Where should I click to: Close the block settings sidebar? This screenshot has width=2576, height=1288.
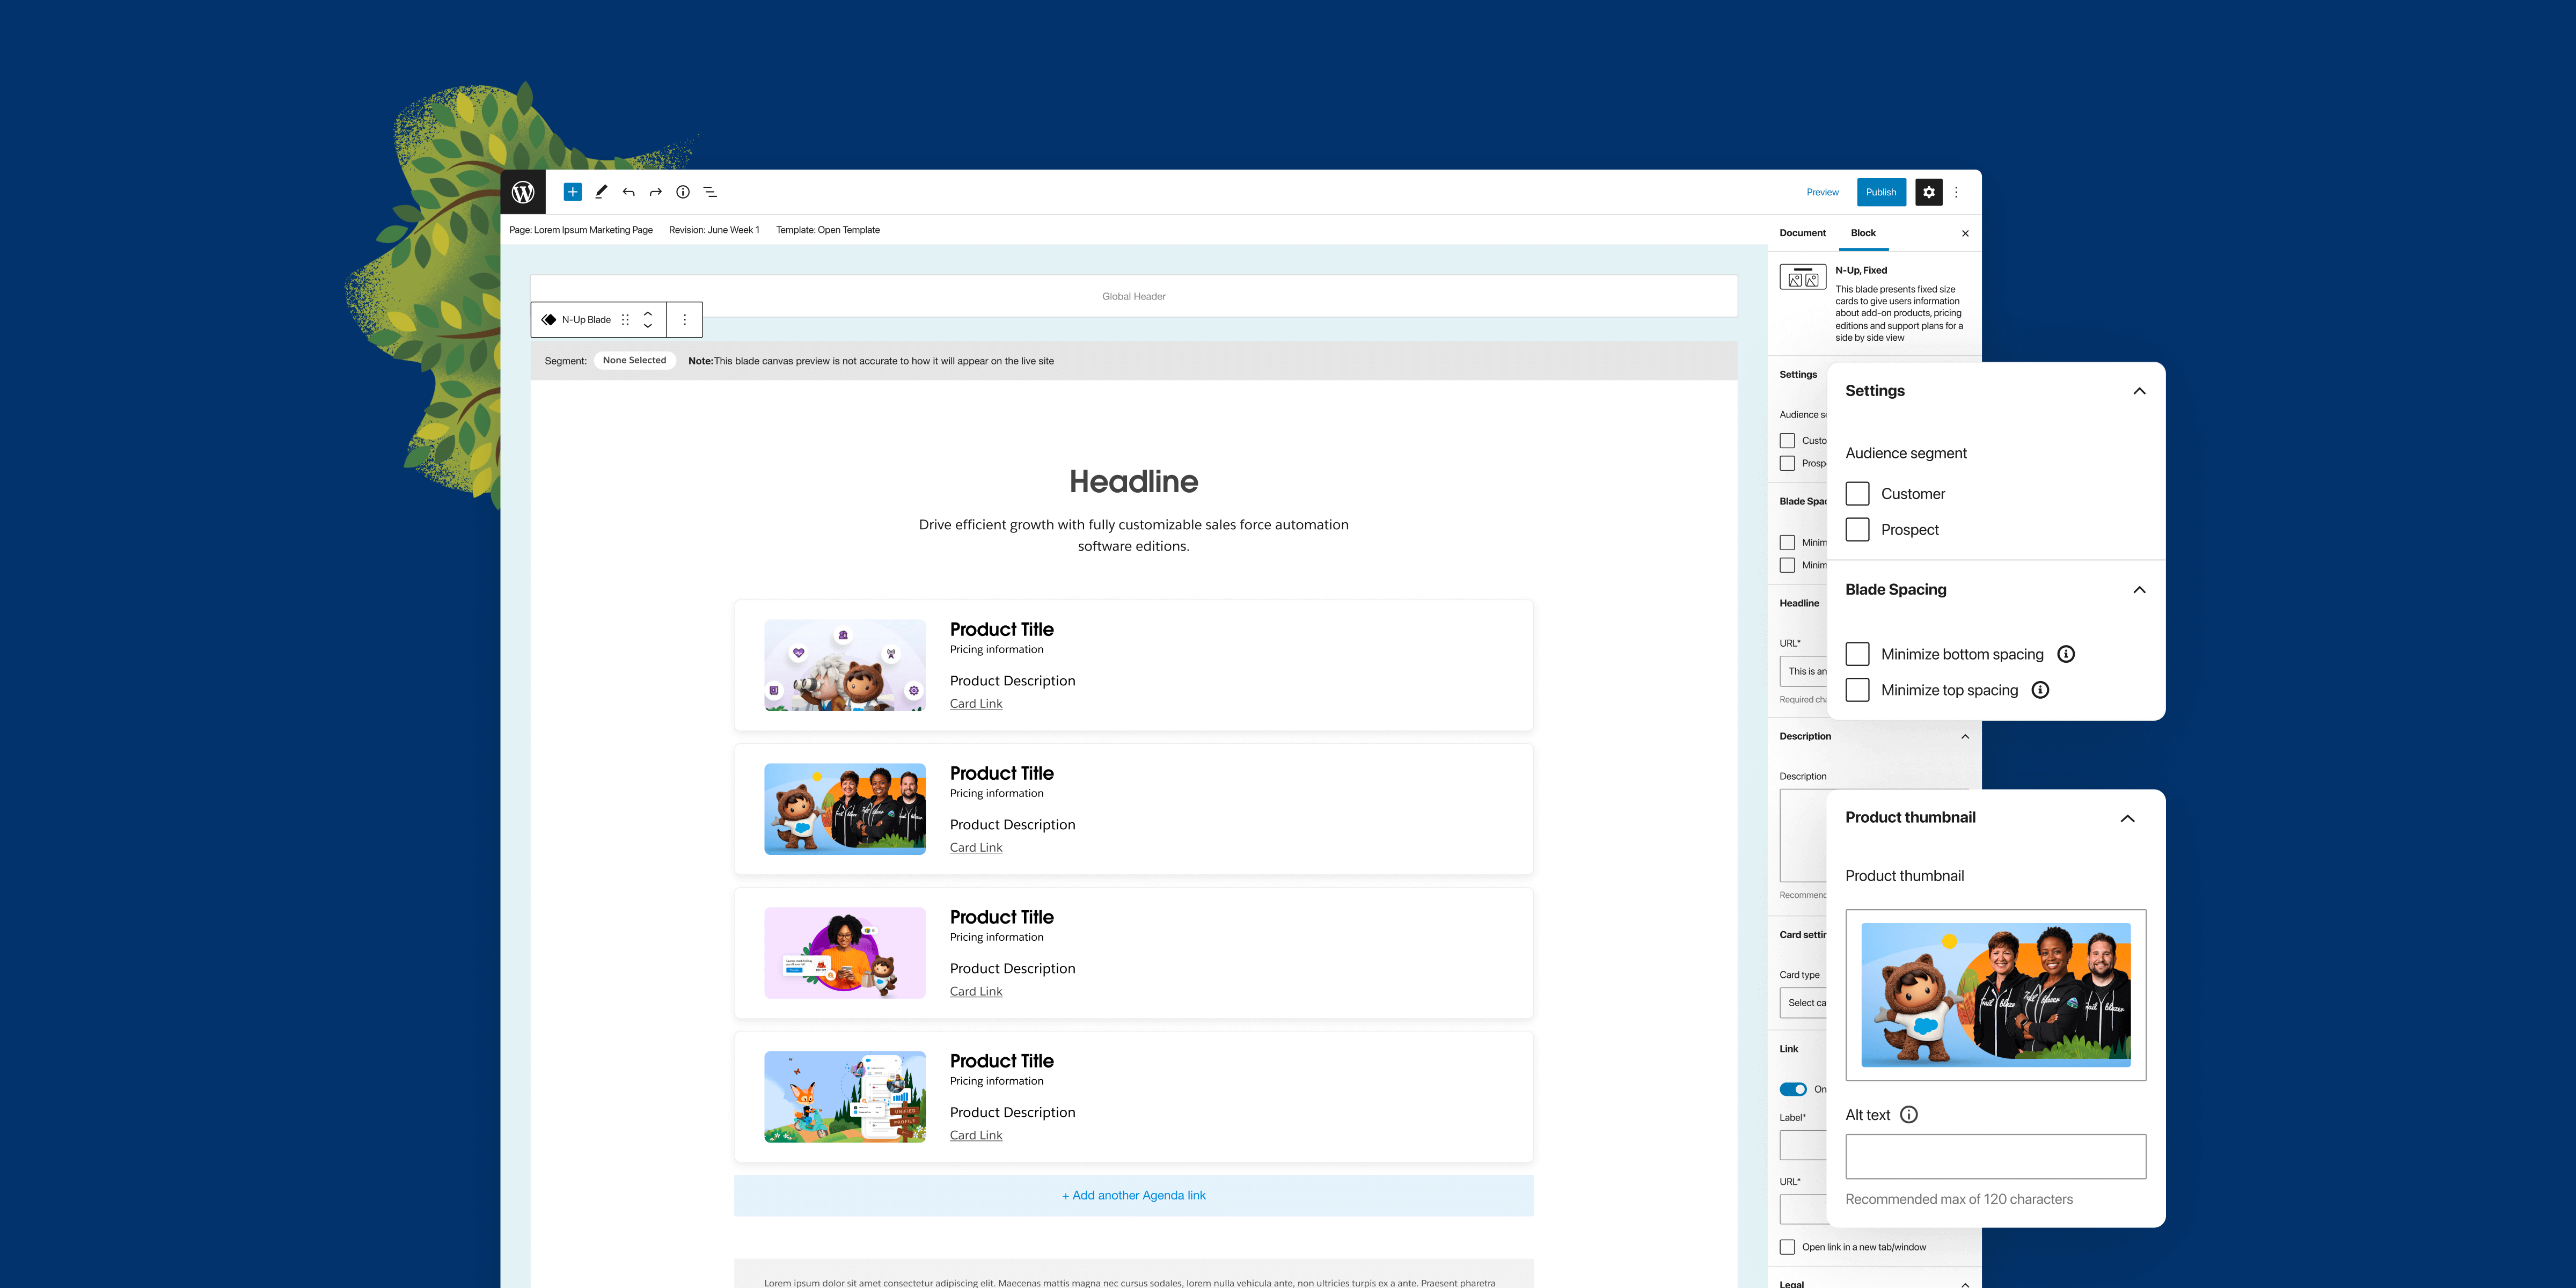coord(1965,233)
